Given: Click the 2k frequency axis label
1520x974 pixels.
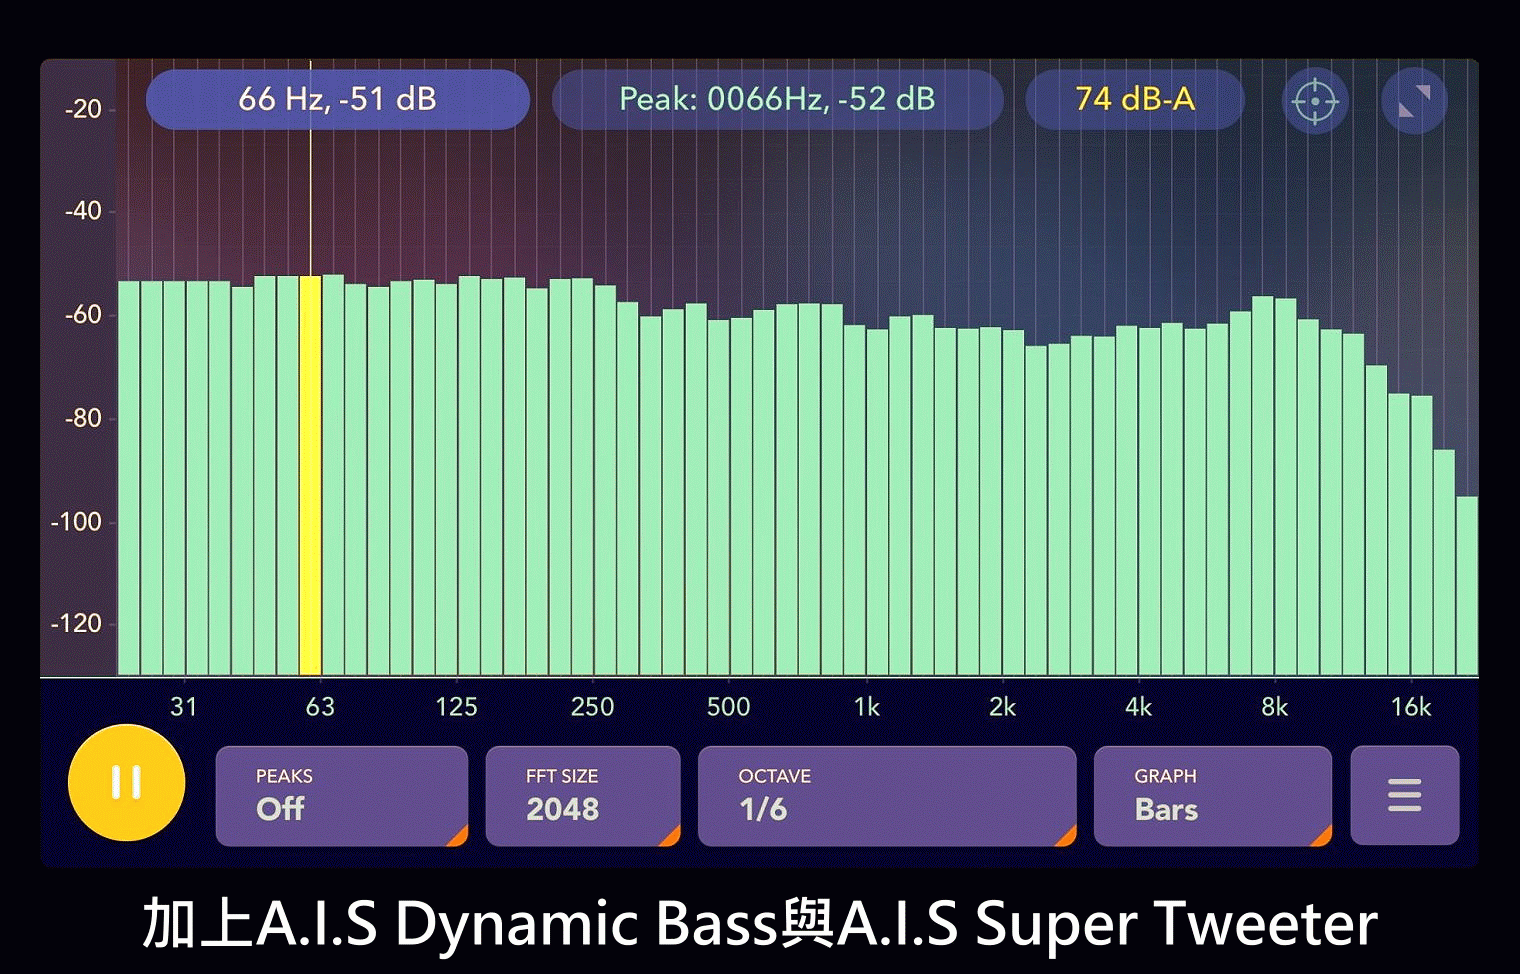Looking at the screenshot, I should click(x=1003, y=707).
